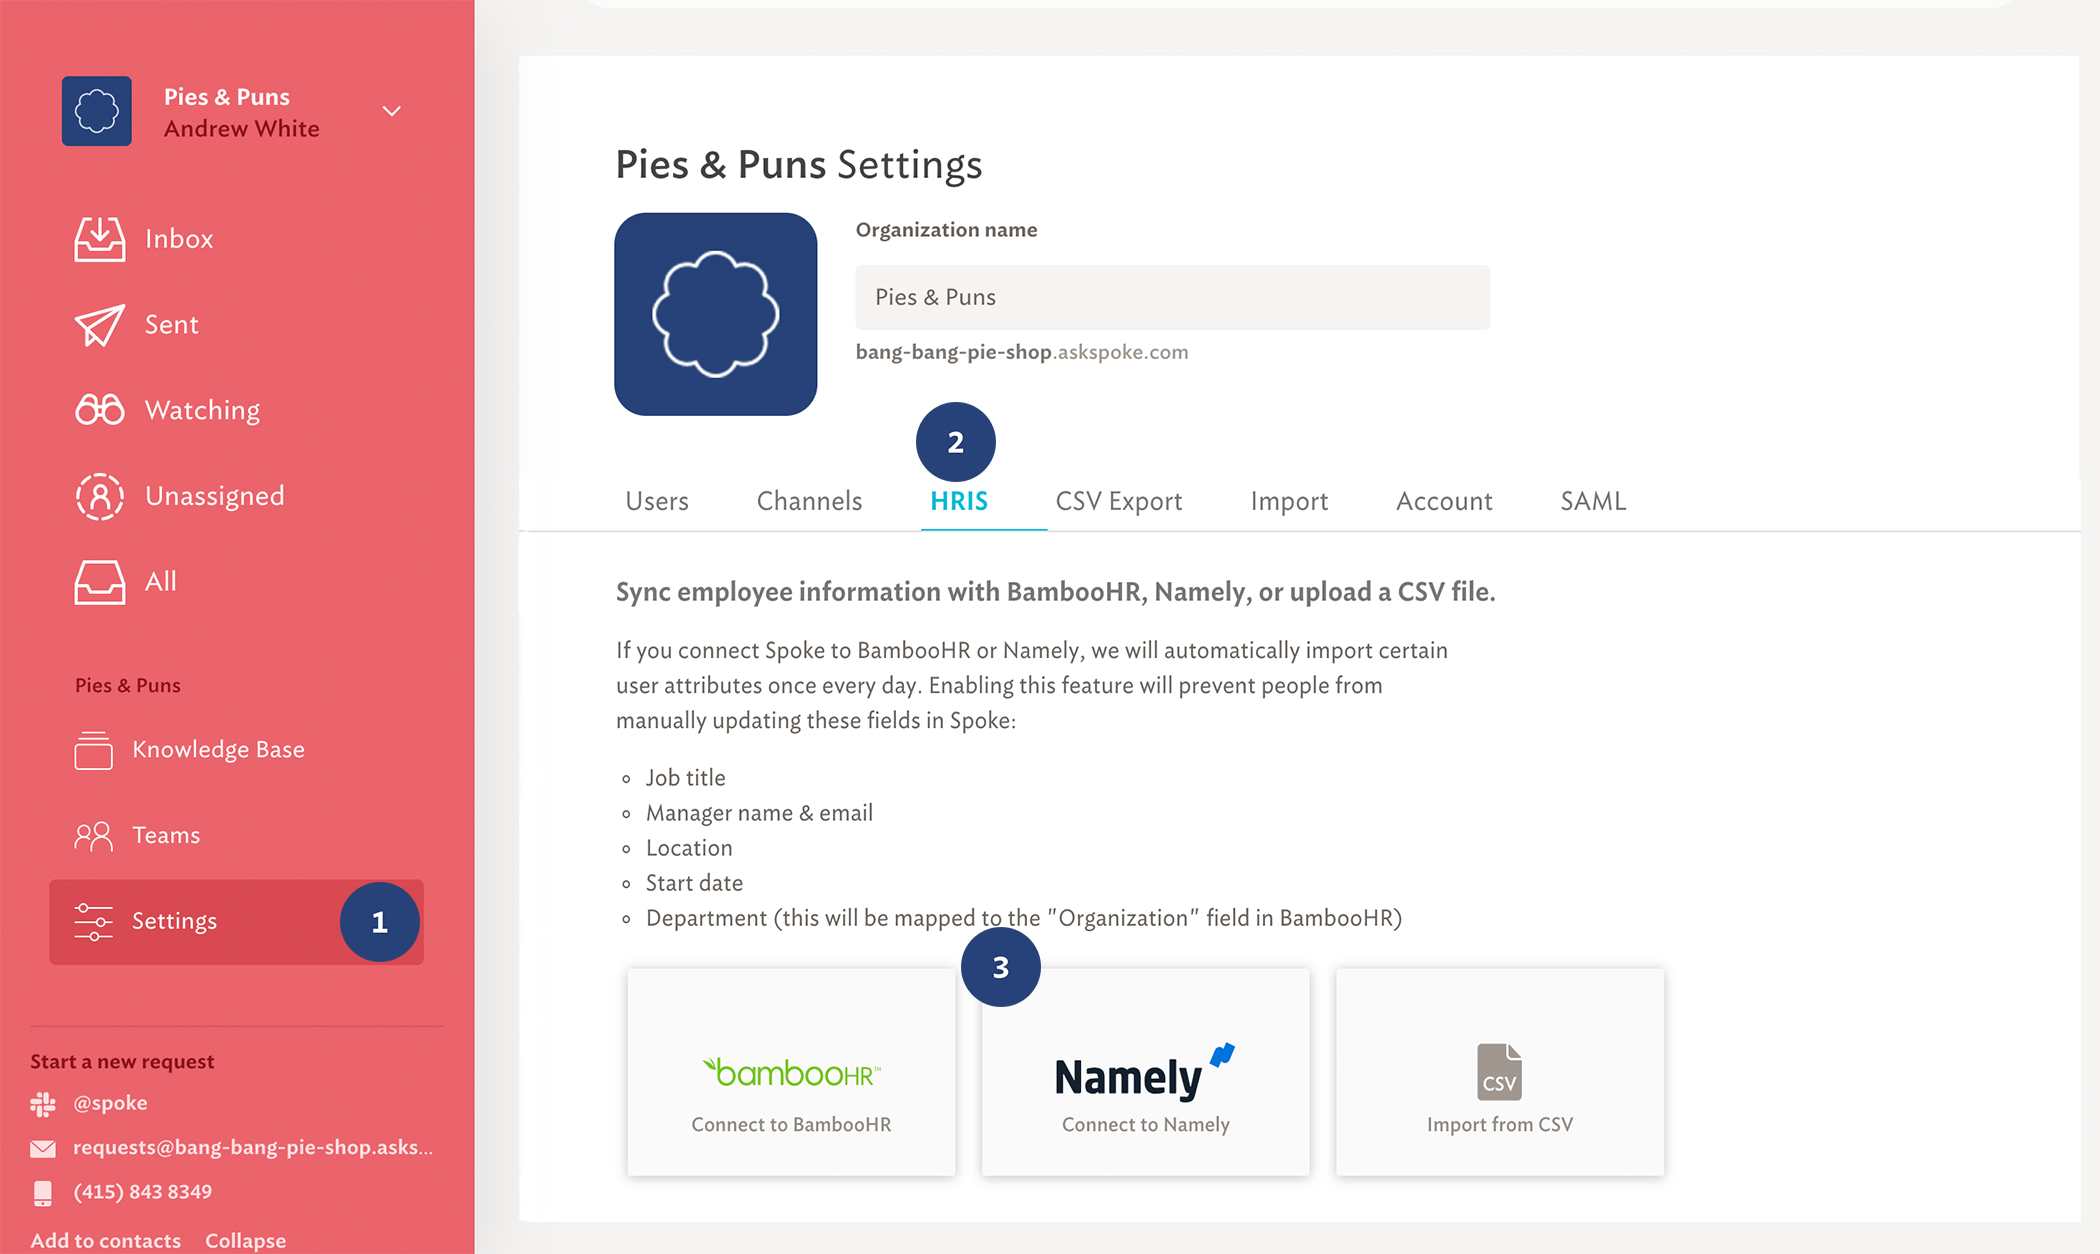The image size is (2100, 1254).
Task: Click the organization name input field
Action: click(1172, 296)
